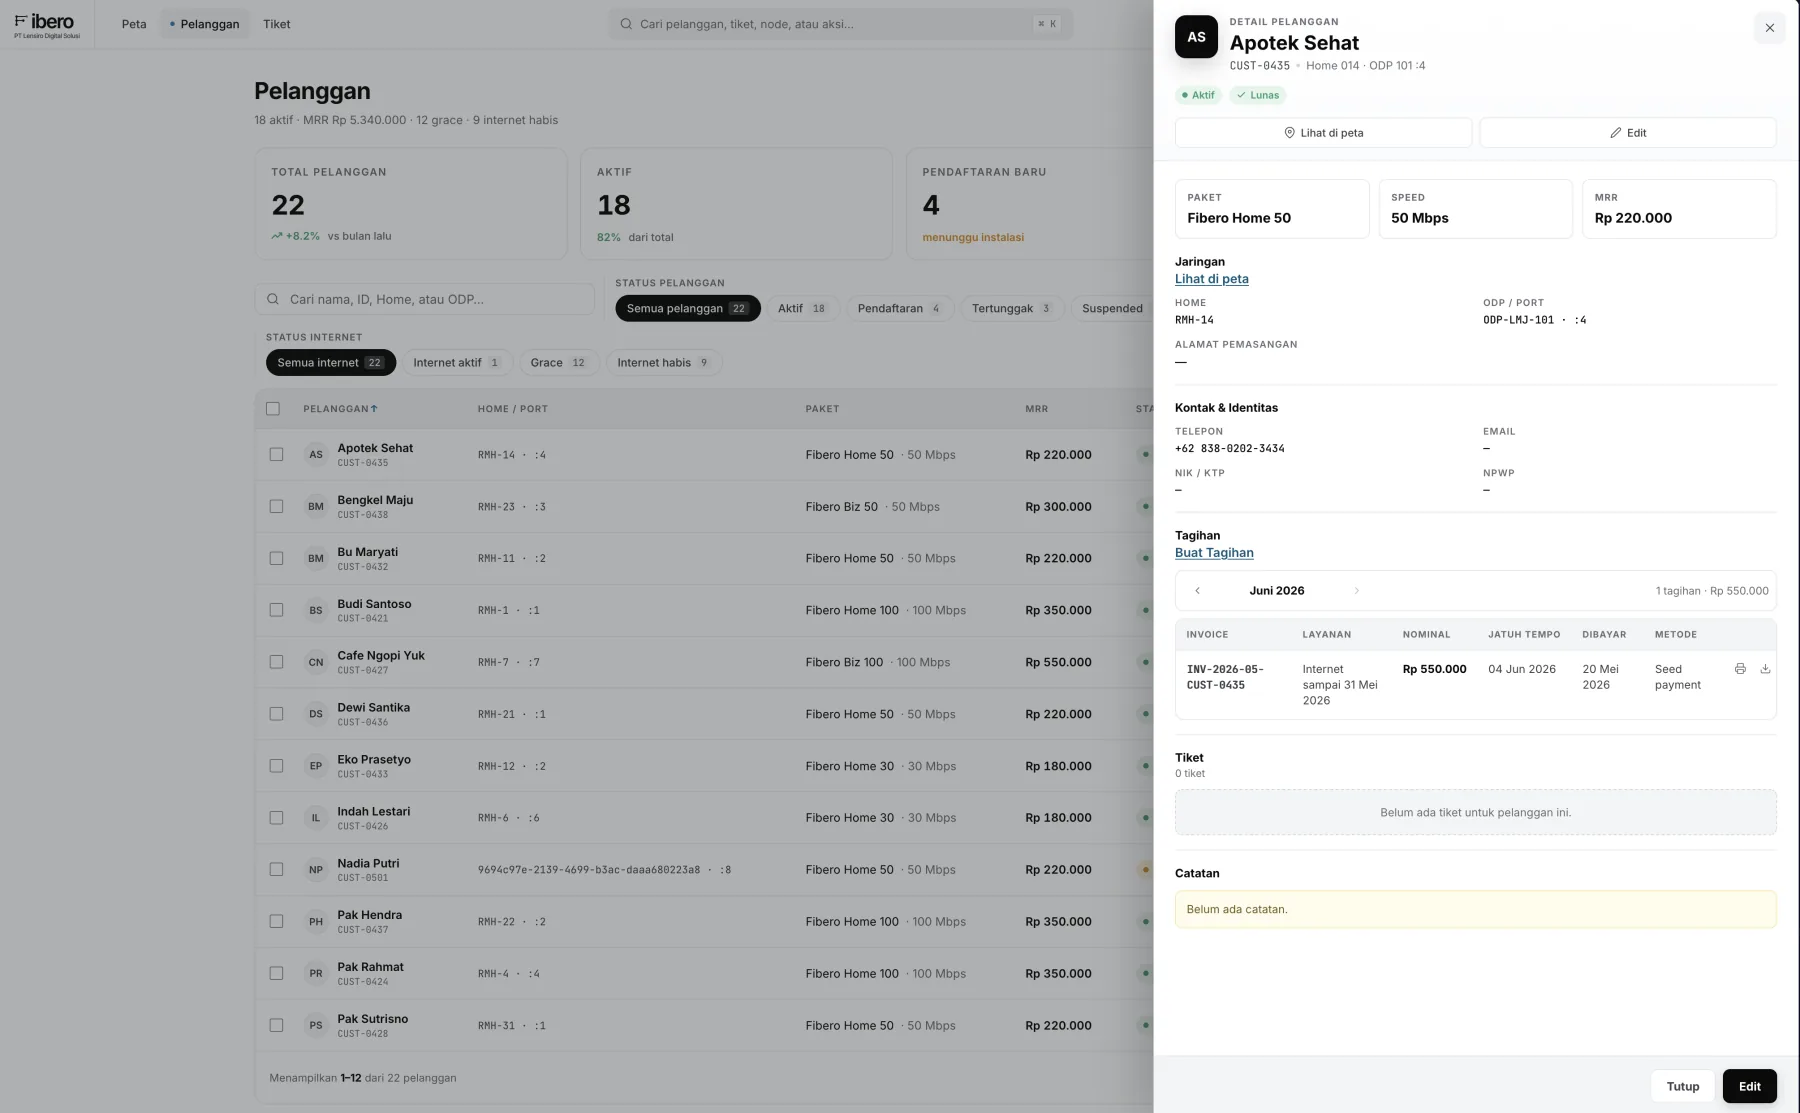The height and width of the screenshot is (1113, 1800).
Task: Click the BS avatar for Budi Santoso
Action: (316, 610)
